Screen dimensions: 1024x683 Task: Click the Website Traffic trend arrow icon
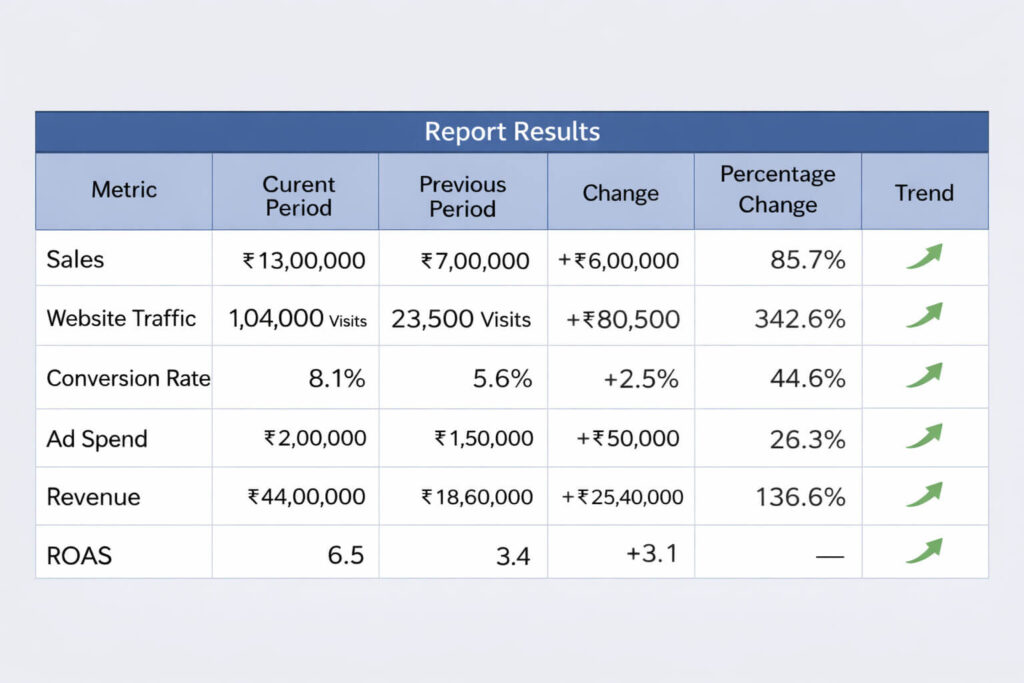tap(924, 317)
